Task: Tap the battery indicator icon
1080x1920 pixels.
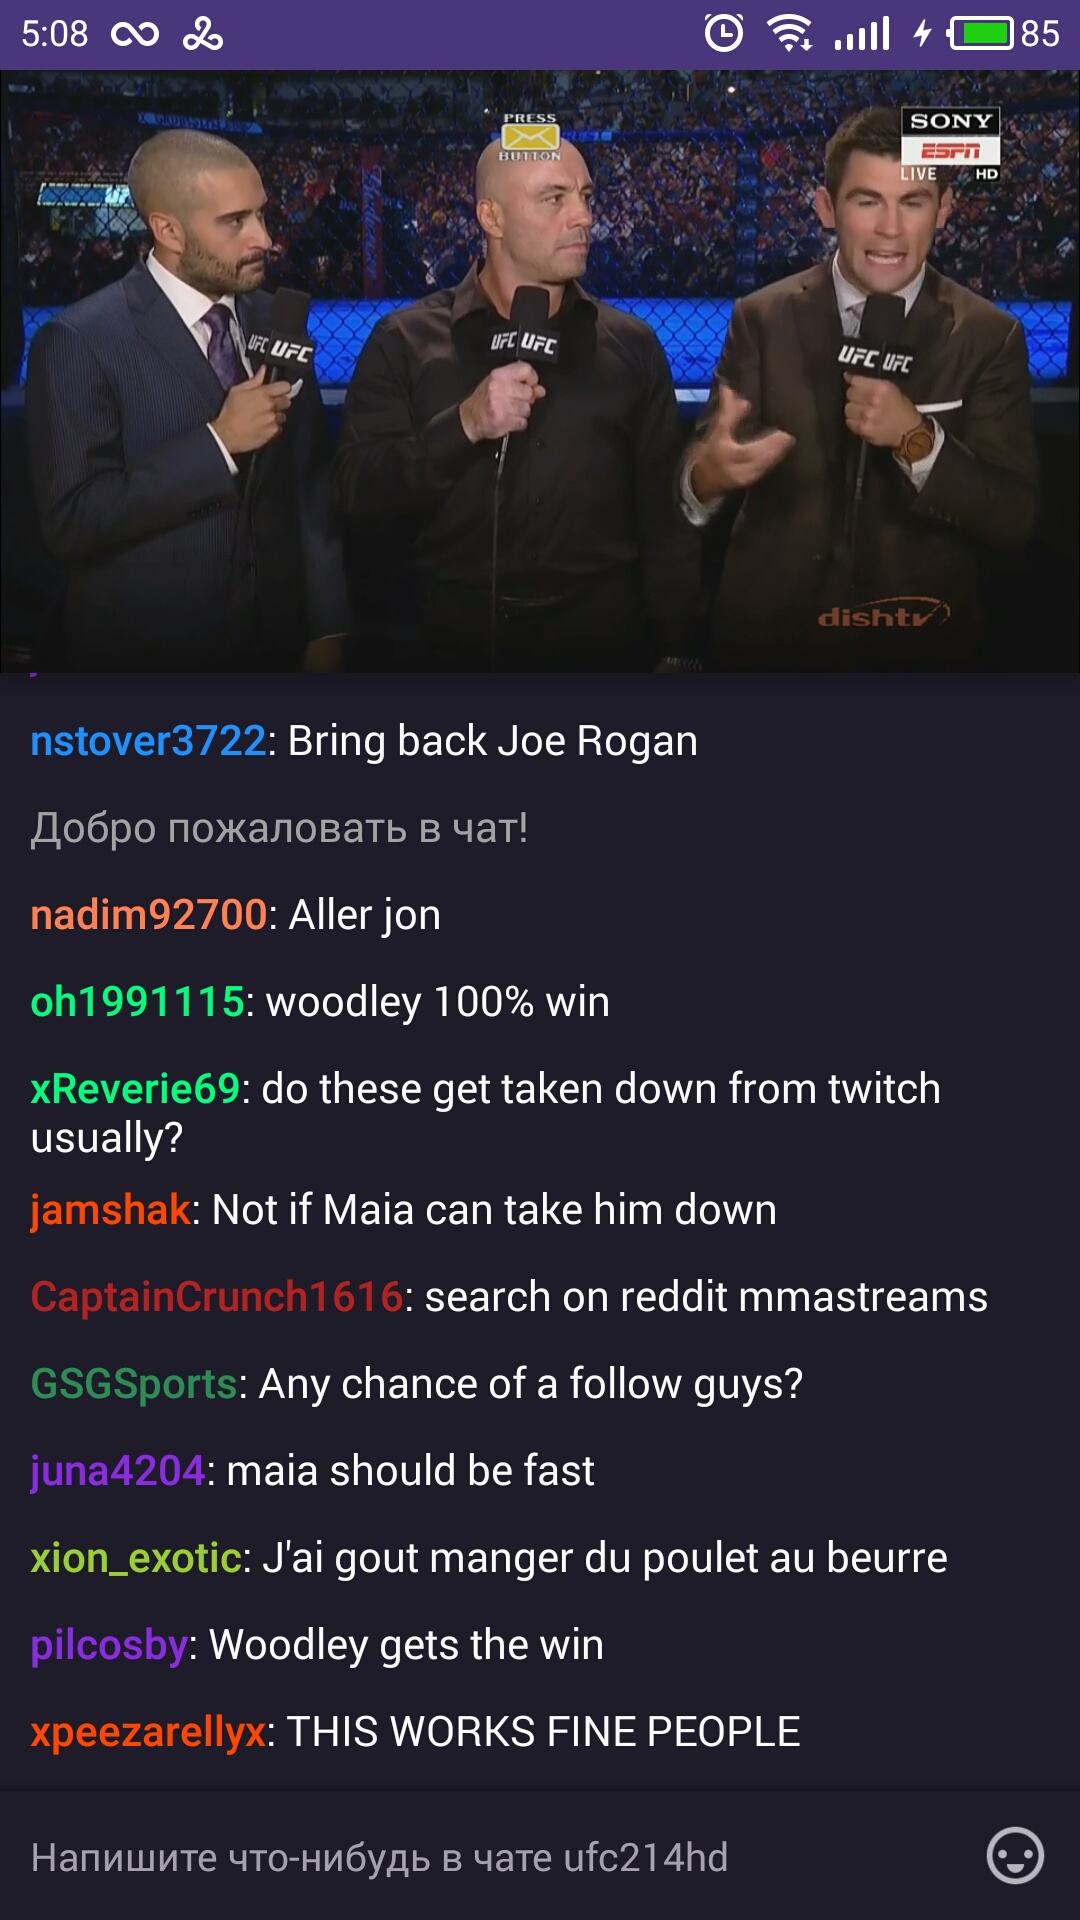Action: 982,33
